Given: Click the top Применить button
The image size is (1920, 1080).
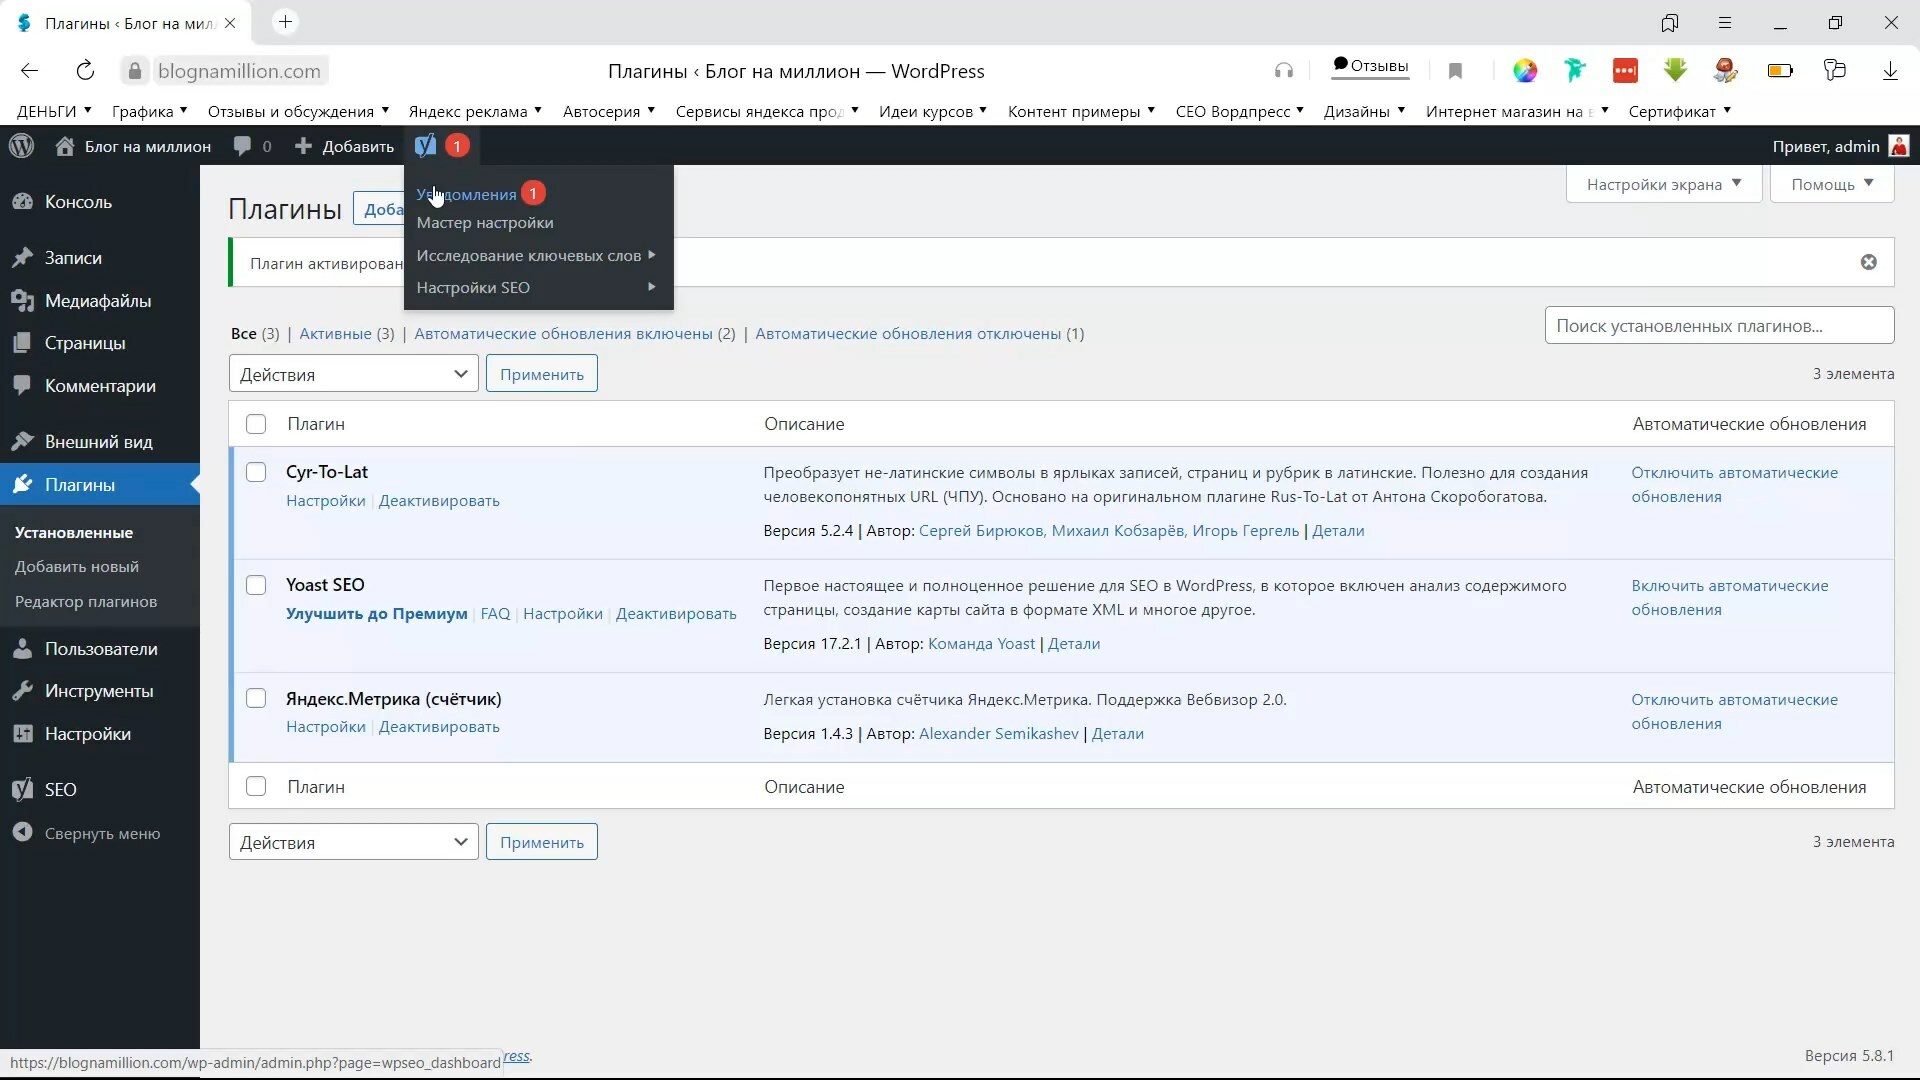Looking at the screenshot, I should 542,374.
